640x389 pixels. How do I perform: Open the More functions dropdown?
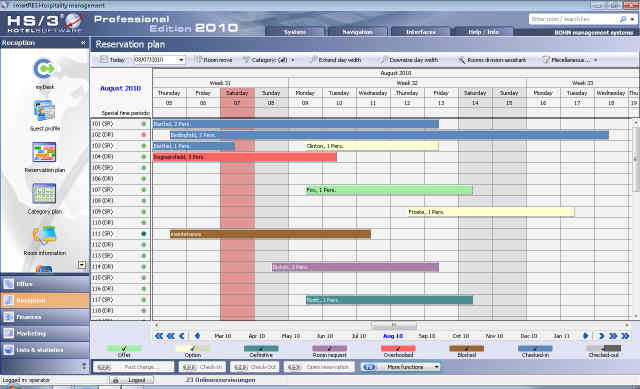[436, 367]
